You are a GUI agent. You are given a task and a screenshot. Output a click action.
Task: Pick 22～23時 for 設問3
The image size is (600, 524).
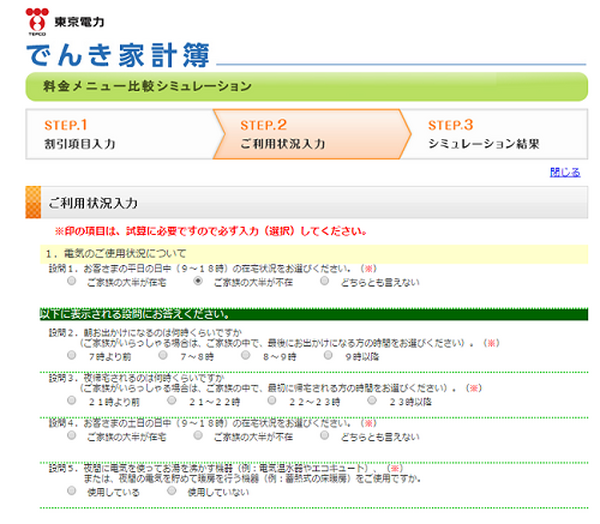(x=272, y=400)
